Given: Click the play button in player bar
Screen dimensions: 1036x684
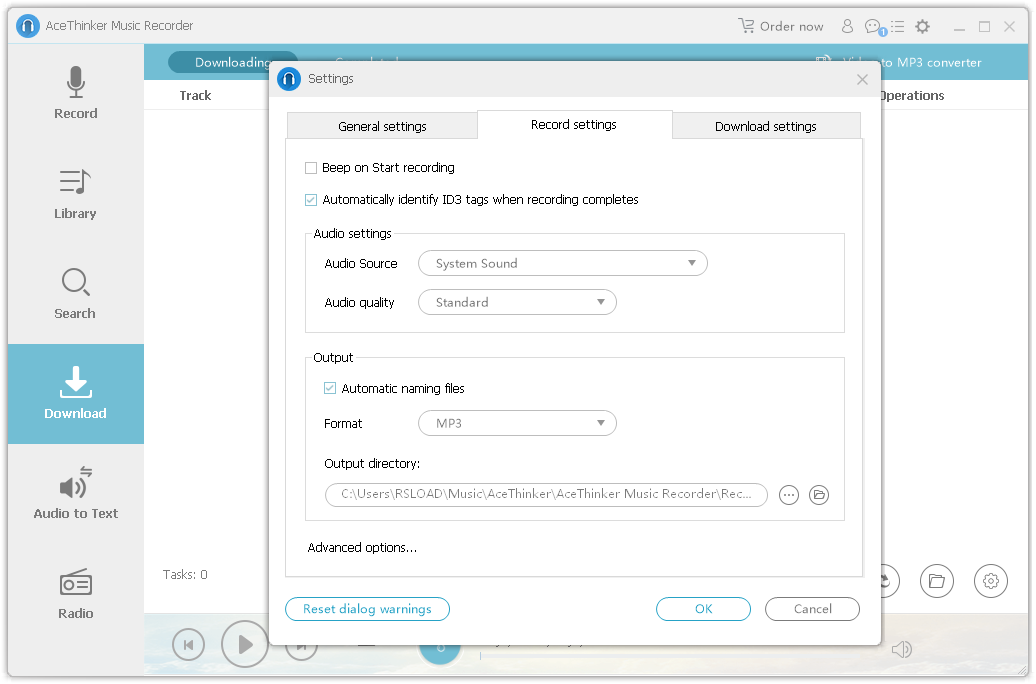Looking at the screenshot, I should 244,644.
